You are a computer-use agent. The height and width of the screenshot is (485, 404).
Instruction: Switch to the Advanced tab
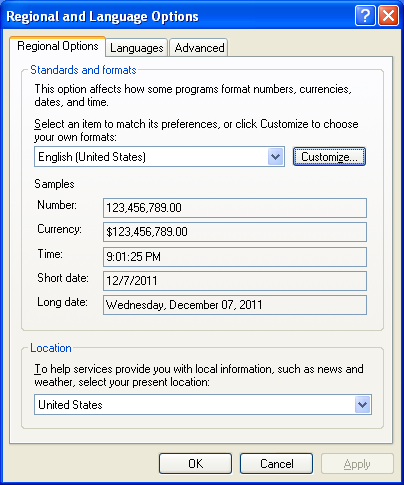(x=199, y=48)
